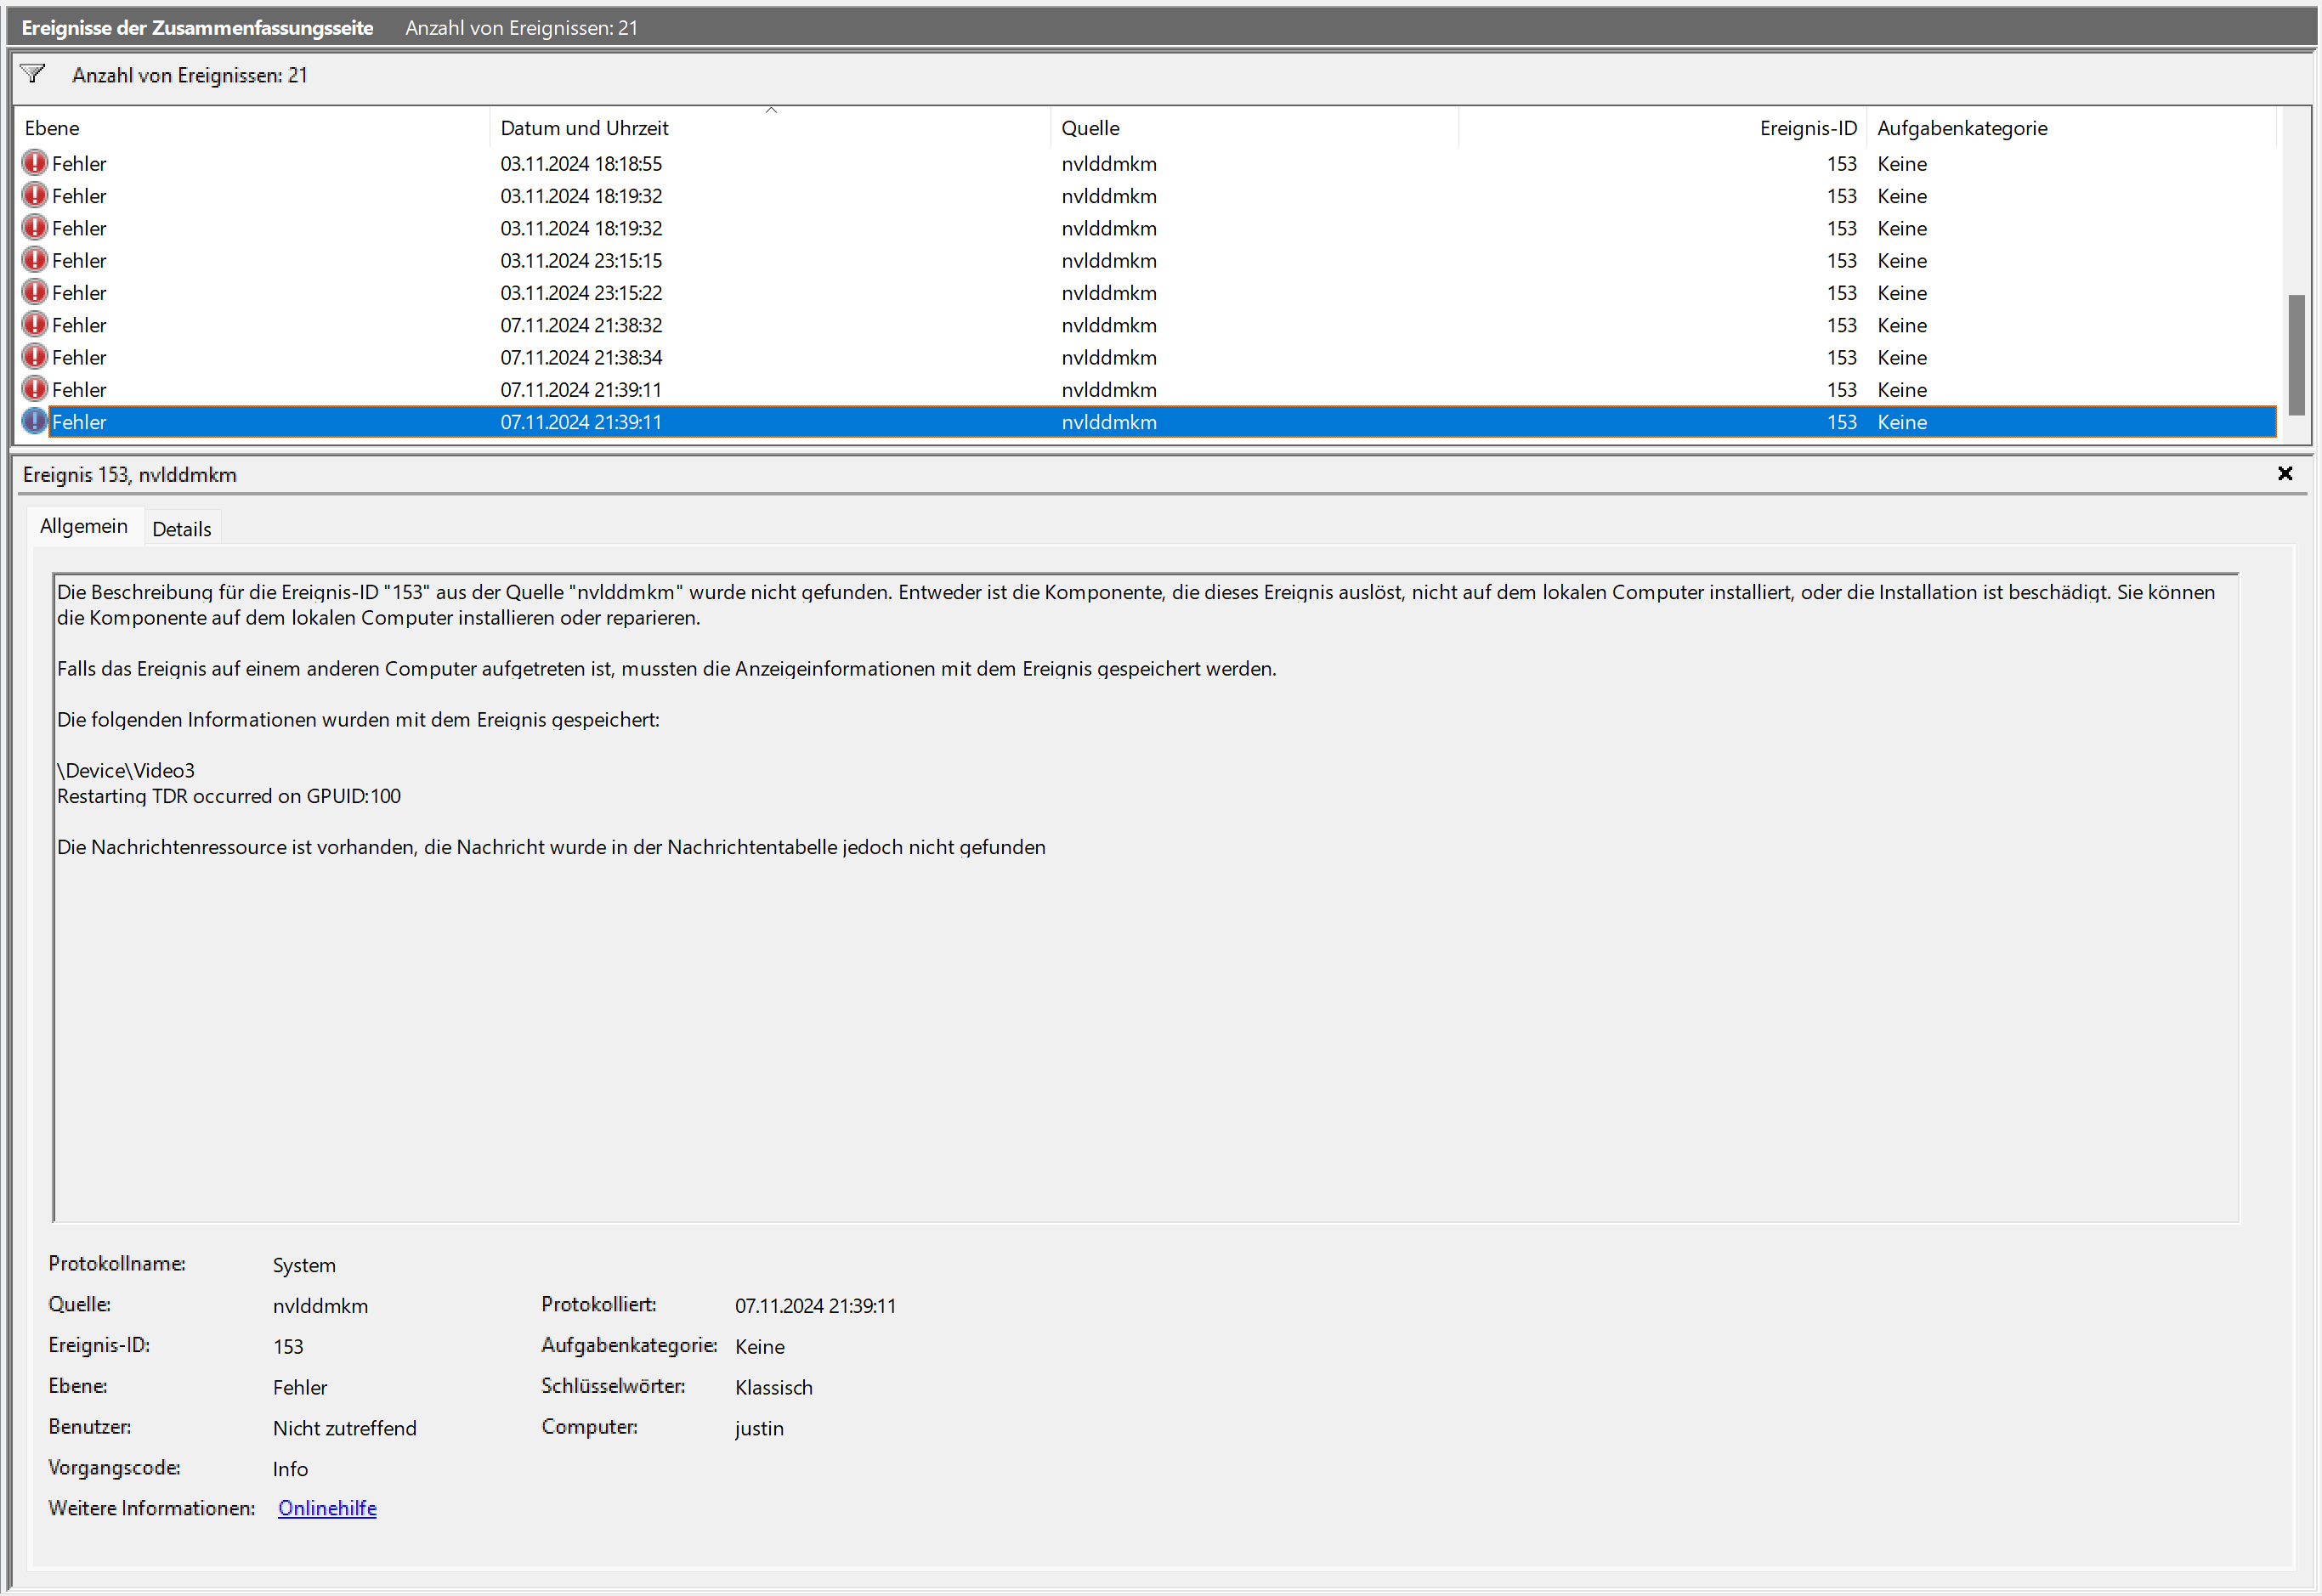
Task: Click error icon of 23:15:22 event
Action: [35, 292]
